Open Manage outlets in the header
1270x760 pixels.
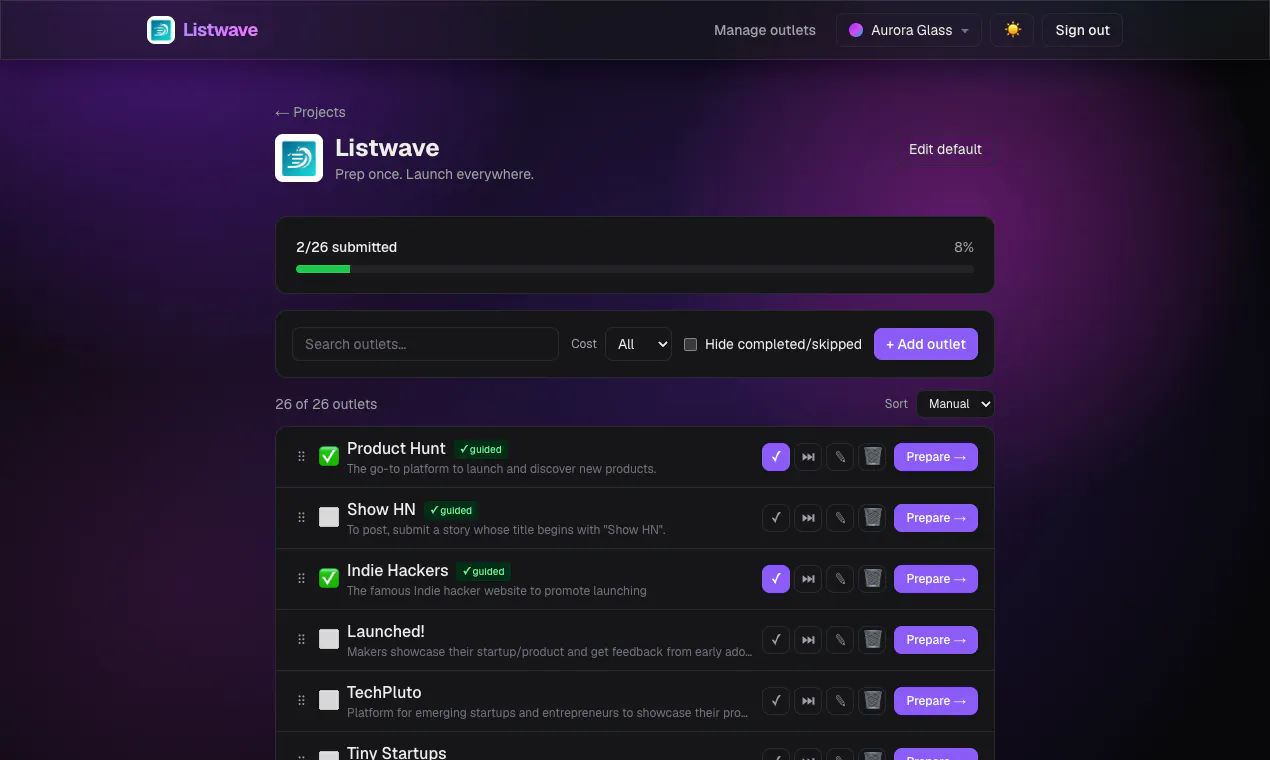click(765, 30)
